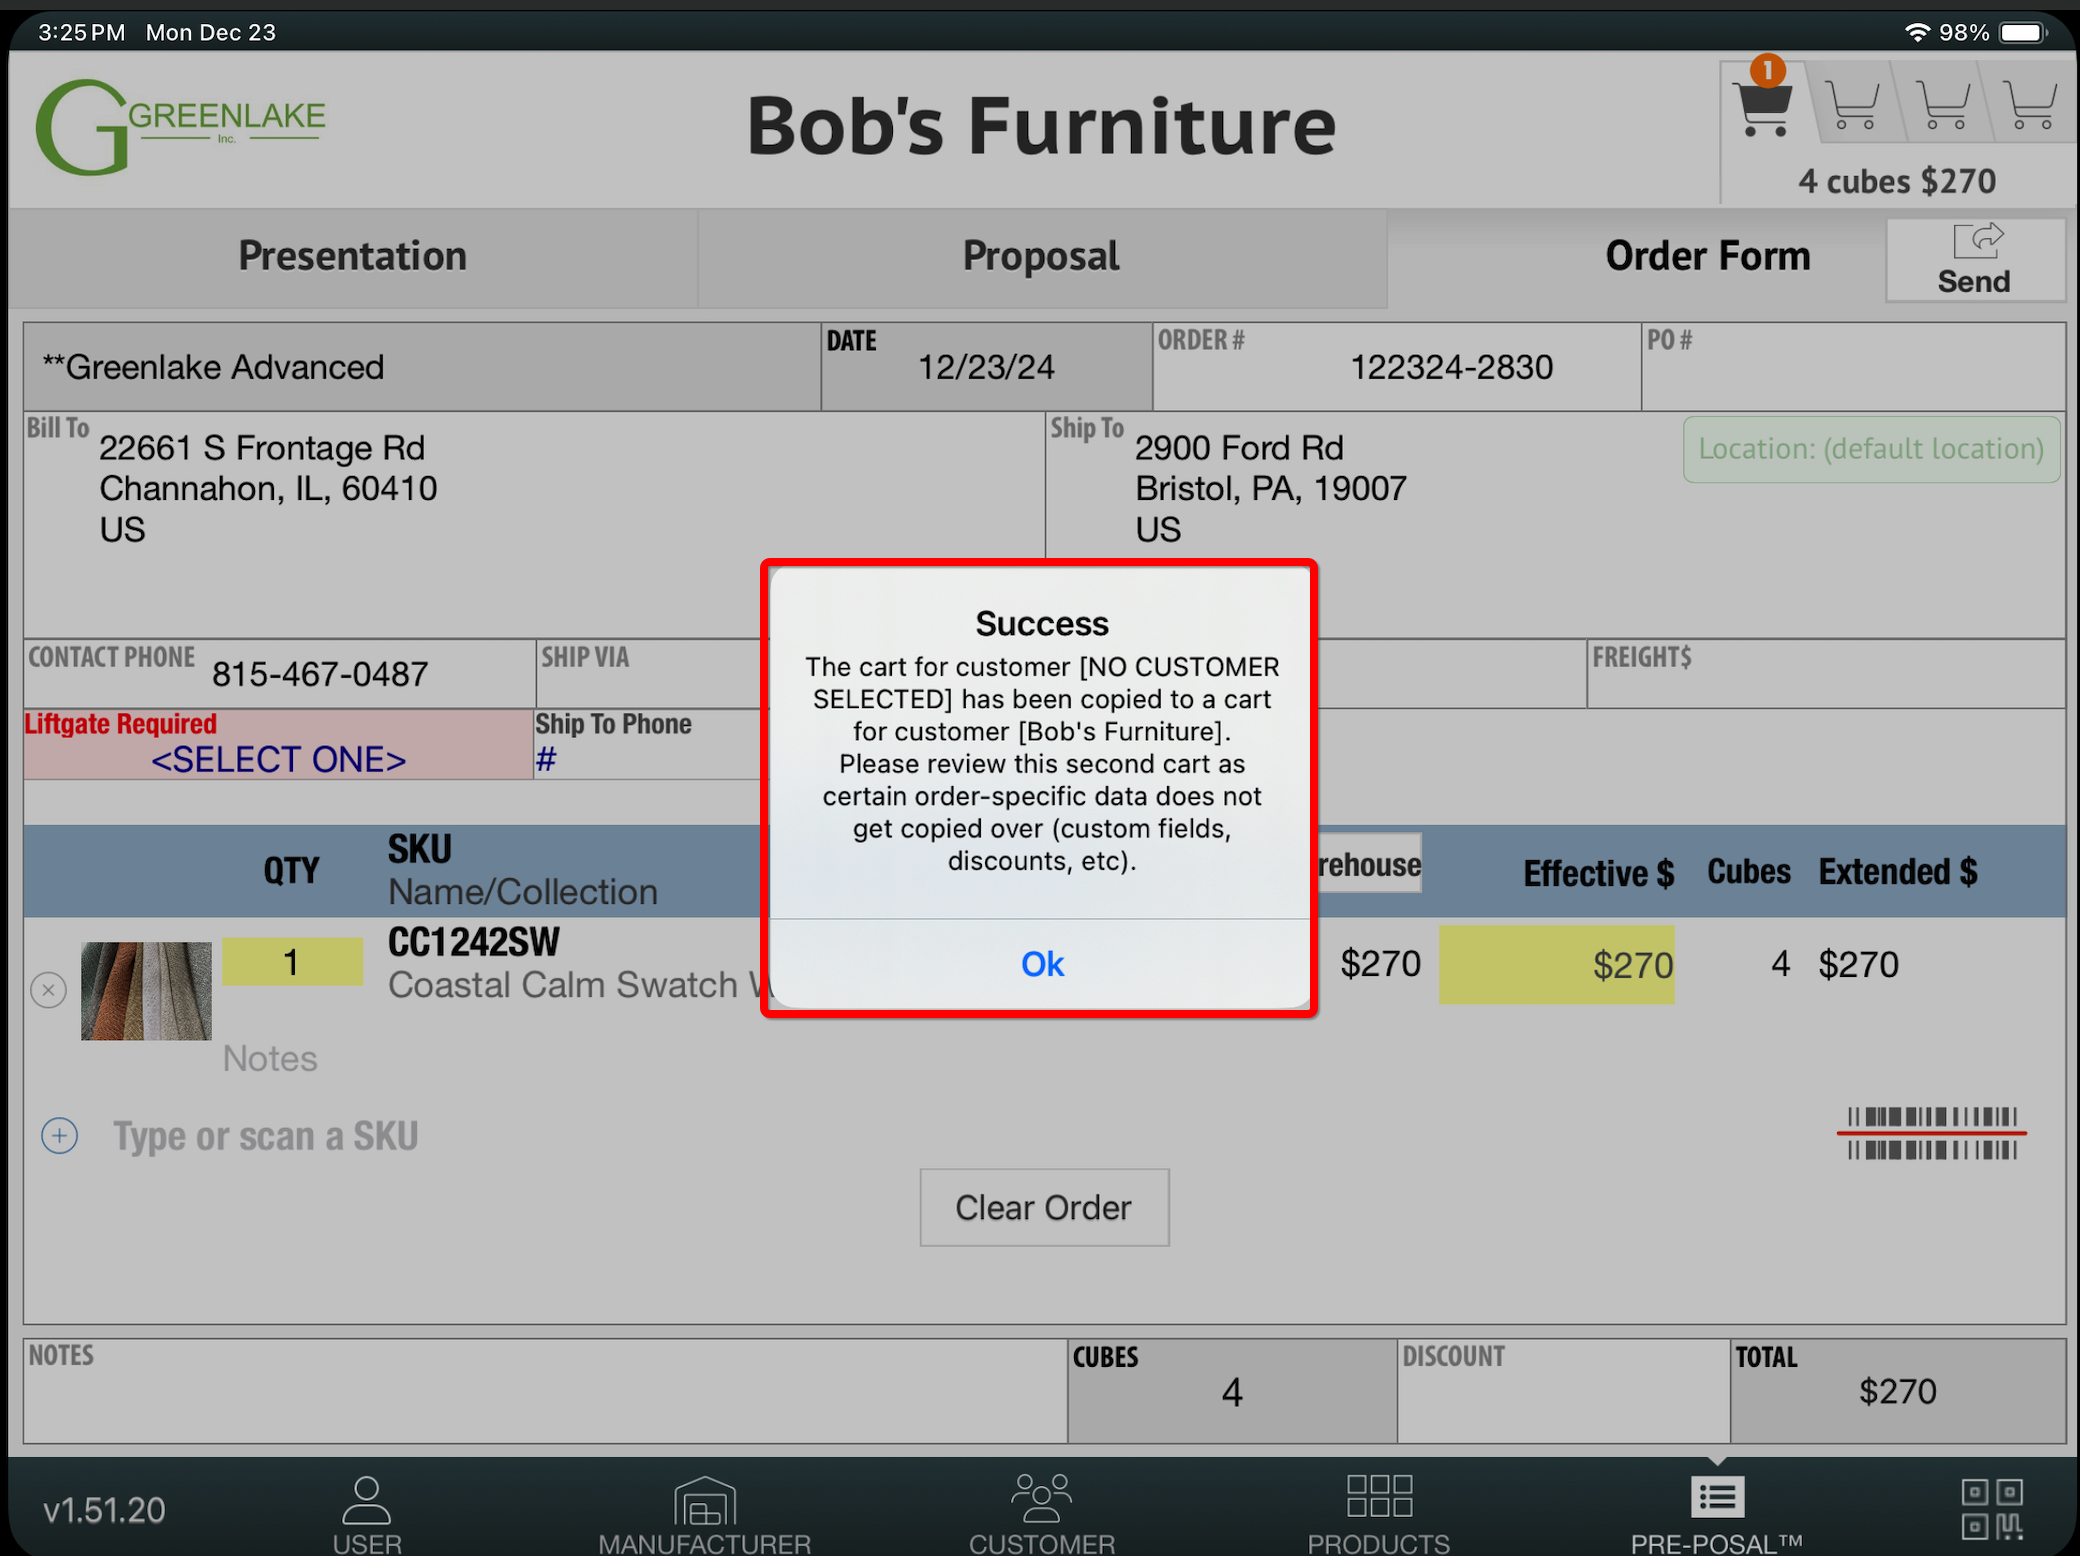Tap the plus icon to add SKU
The width and height of the screenshot is (2080, 1556).
pyautogui.click(x=60, y=1135)
